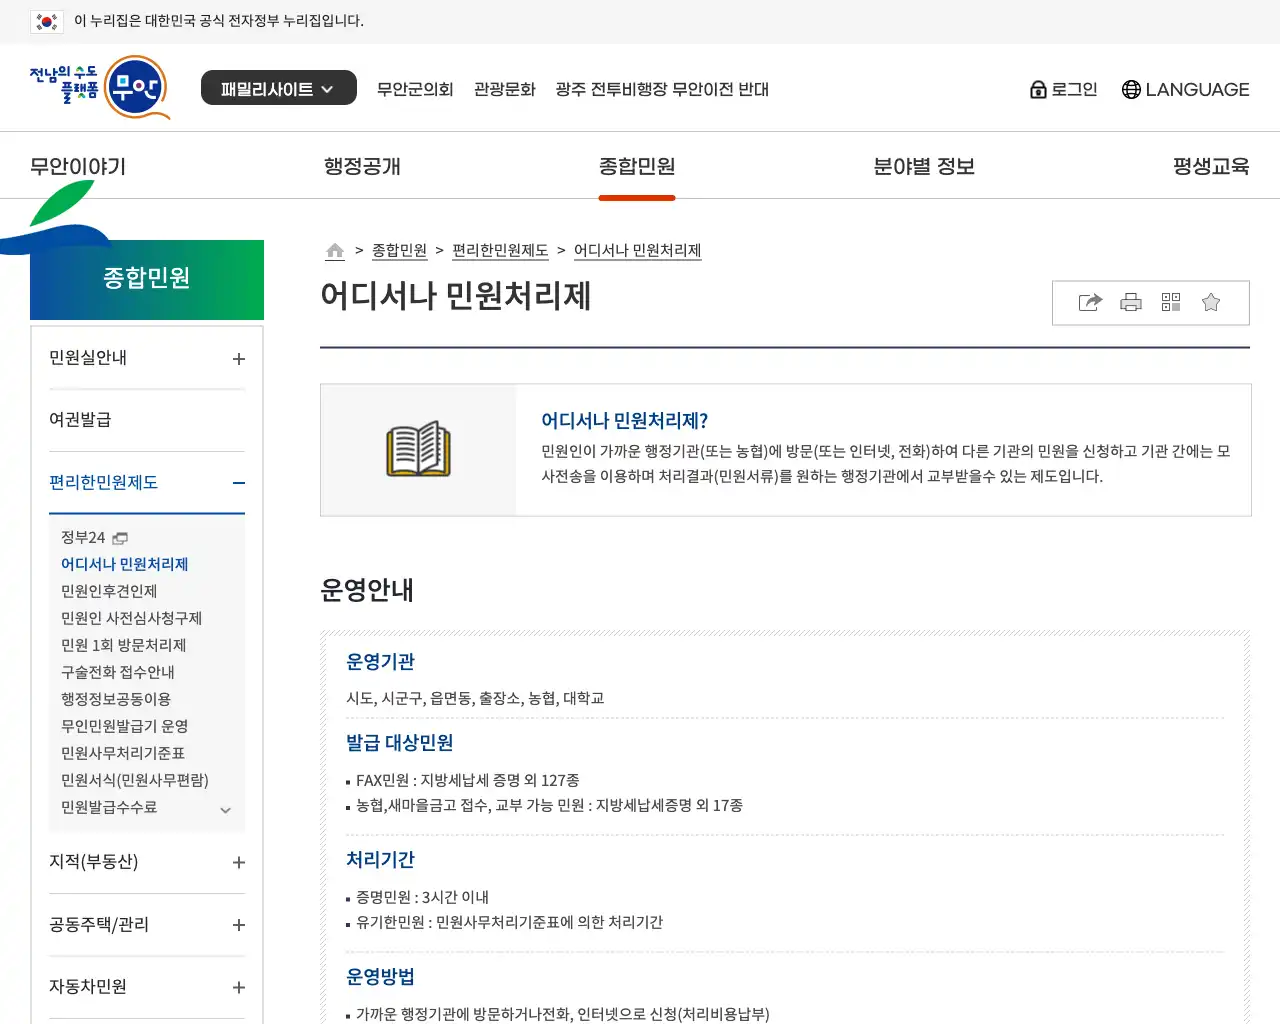
Task: Go to 무안군의회 link
Action: [x=415, y=89]
